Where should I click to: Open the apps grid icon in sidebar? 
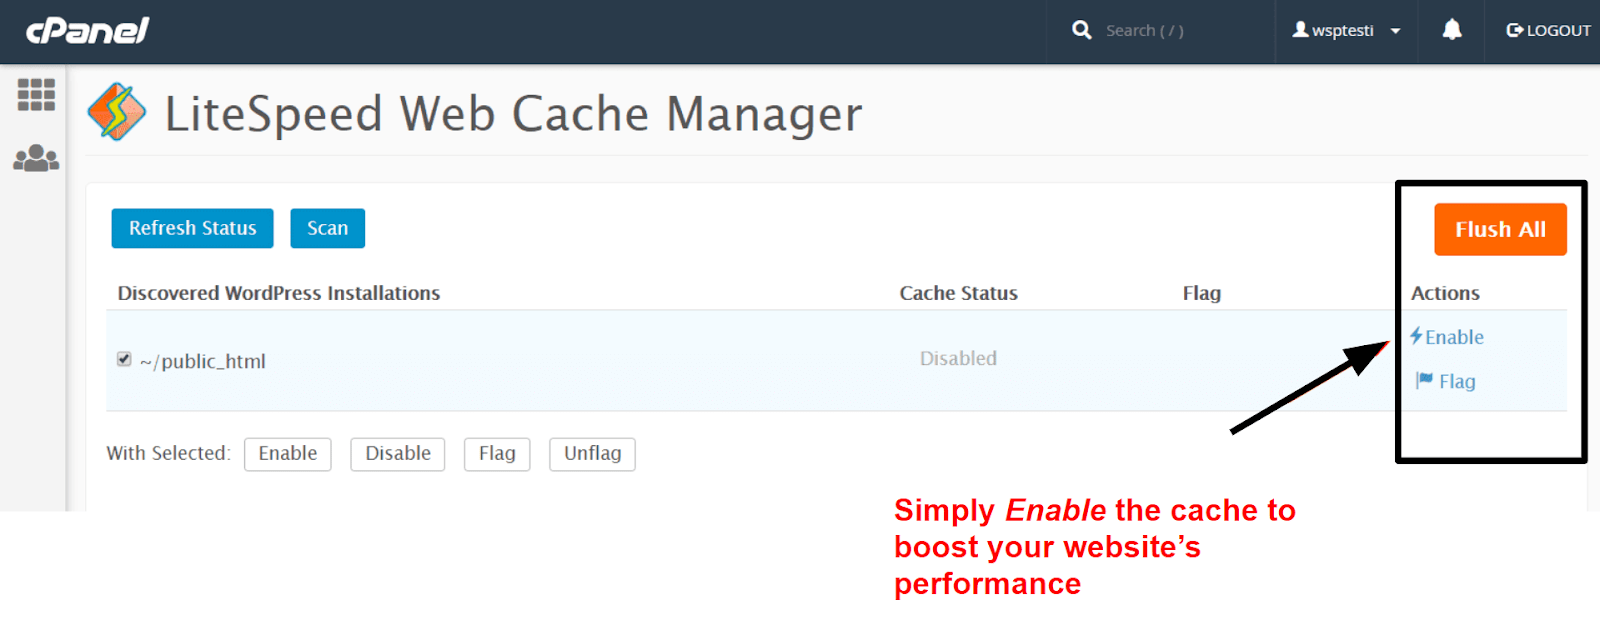[36, 95]
